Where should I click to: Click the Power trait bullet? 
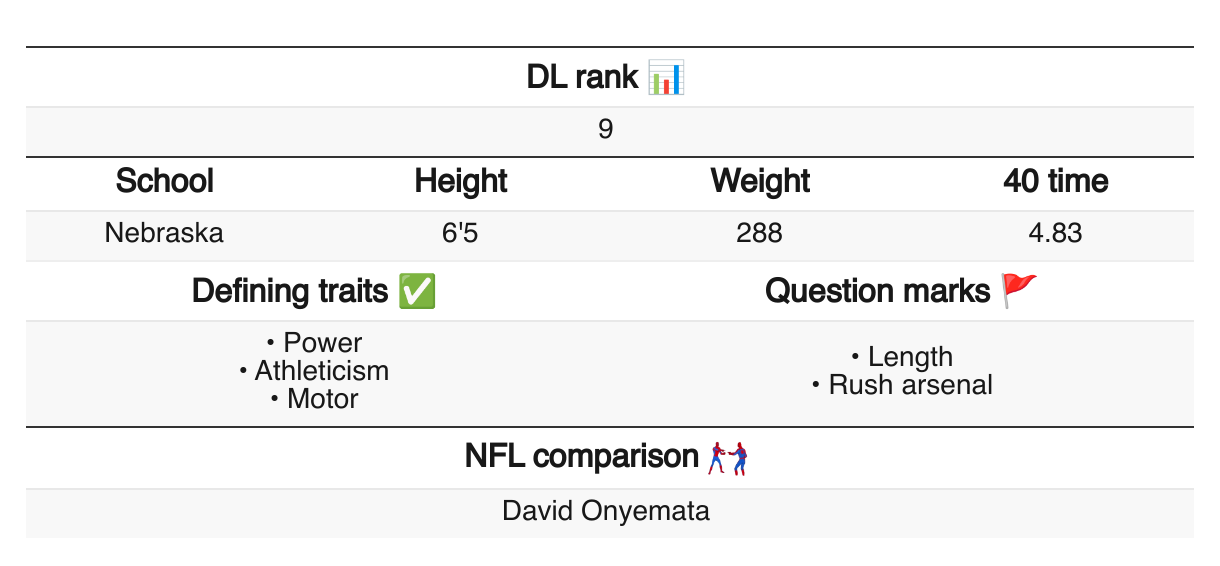[315, 343]
